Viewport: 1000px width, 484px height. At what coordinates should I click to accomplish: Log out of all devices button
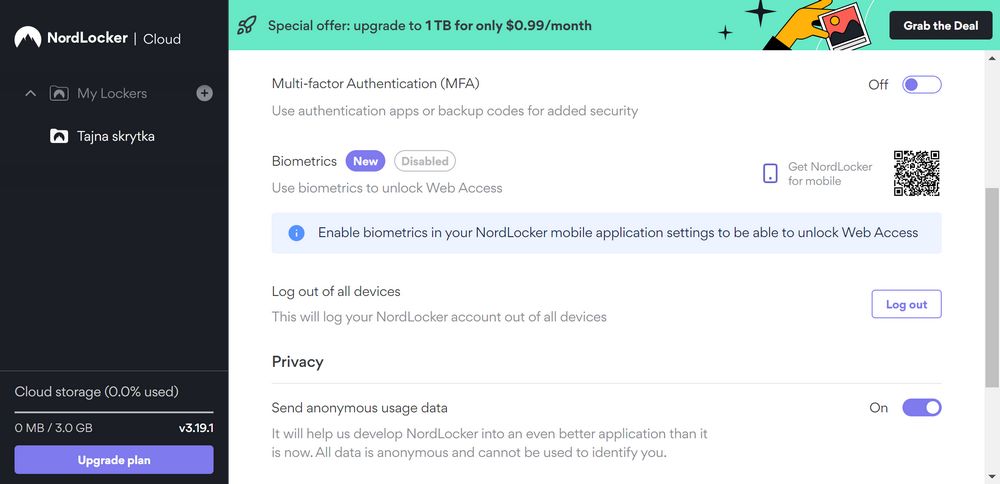906,304
